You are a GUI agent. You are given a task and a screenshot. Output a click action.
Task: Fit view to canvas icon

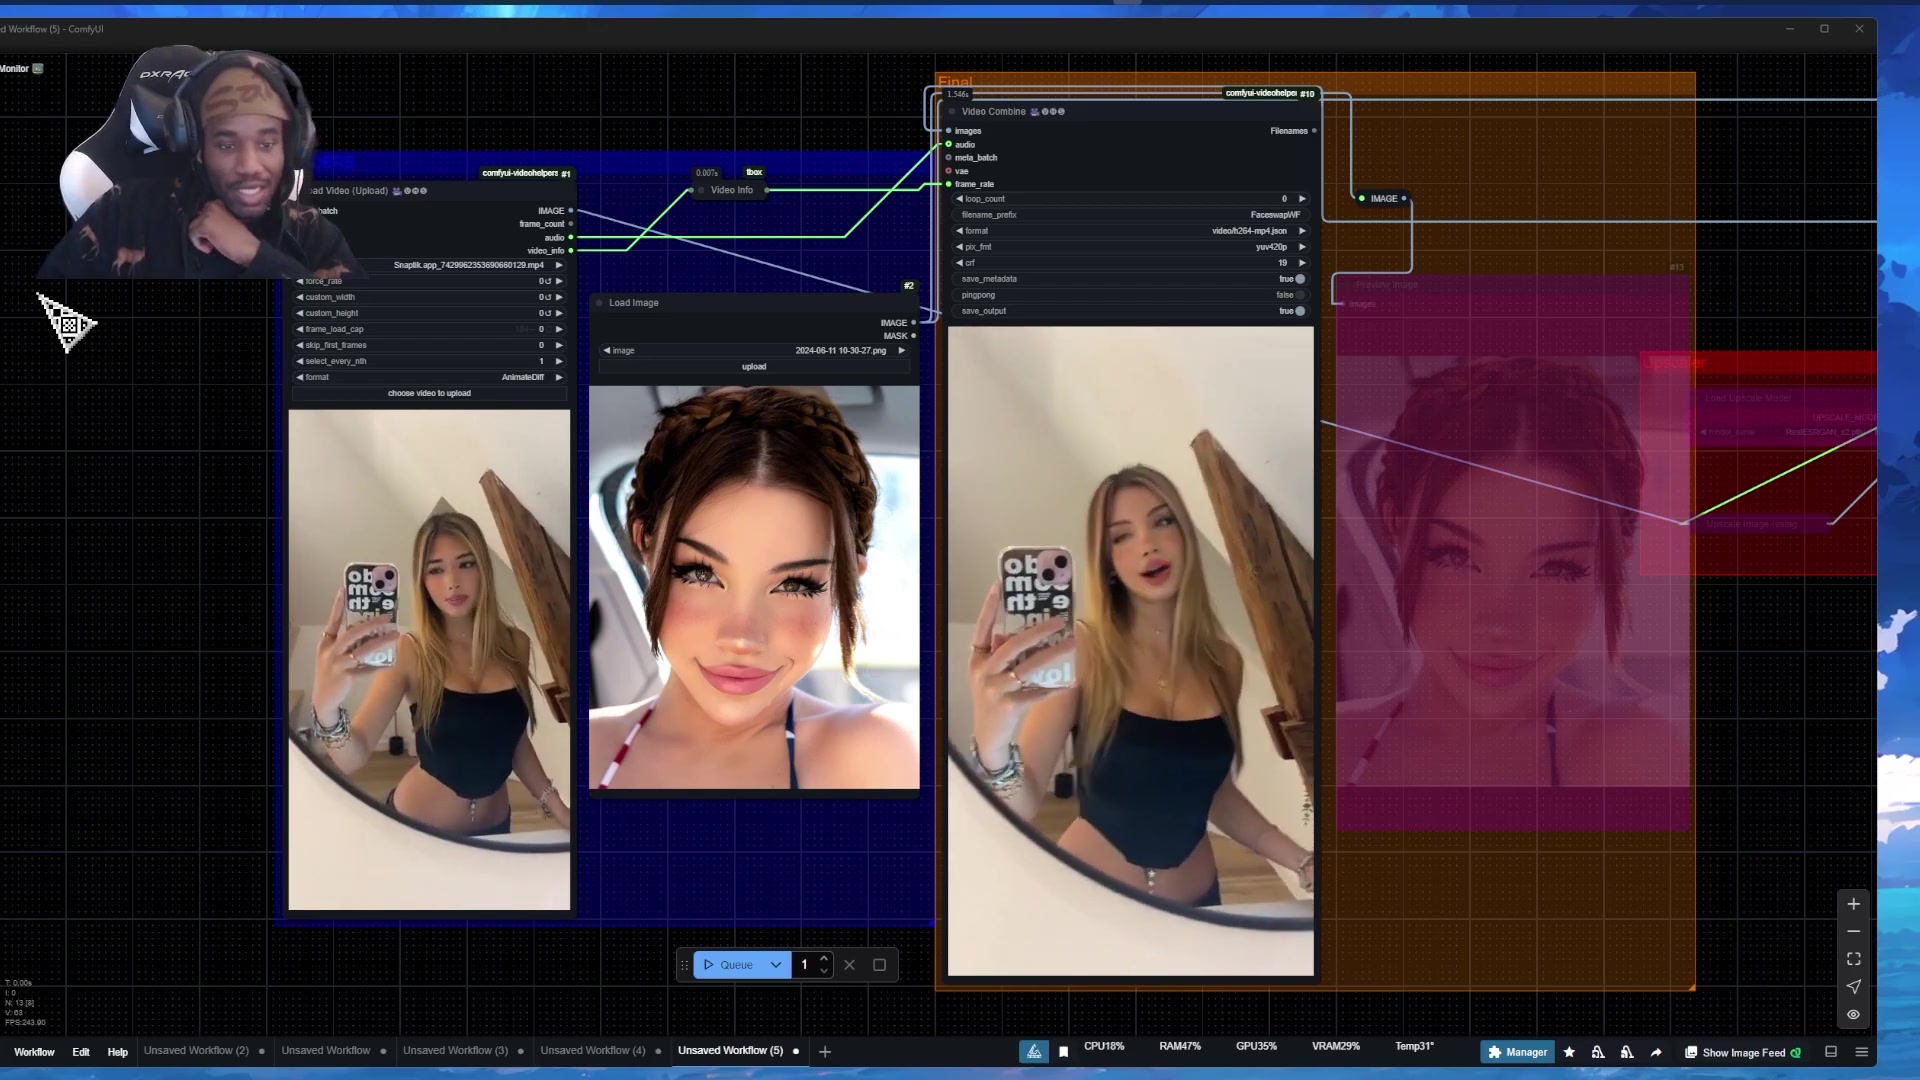tap(1853, 959)
